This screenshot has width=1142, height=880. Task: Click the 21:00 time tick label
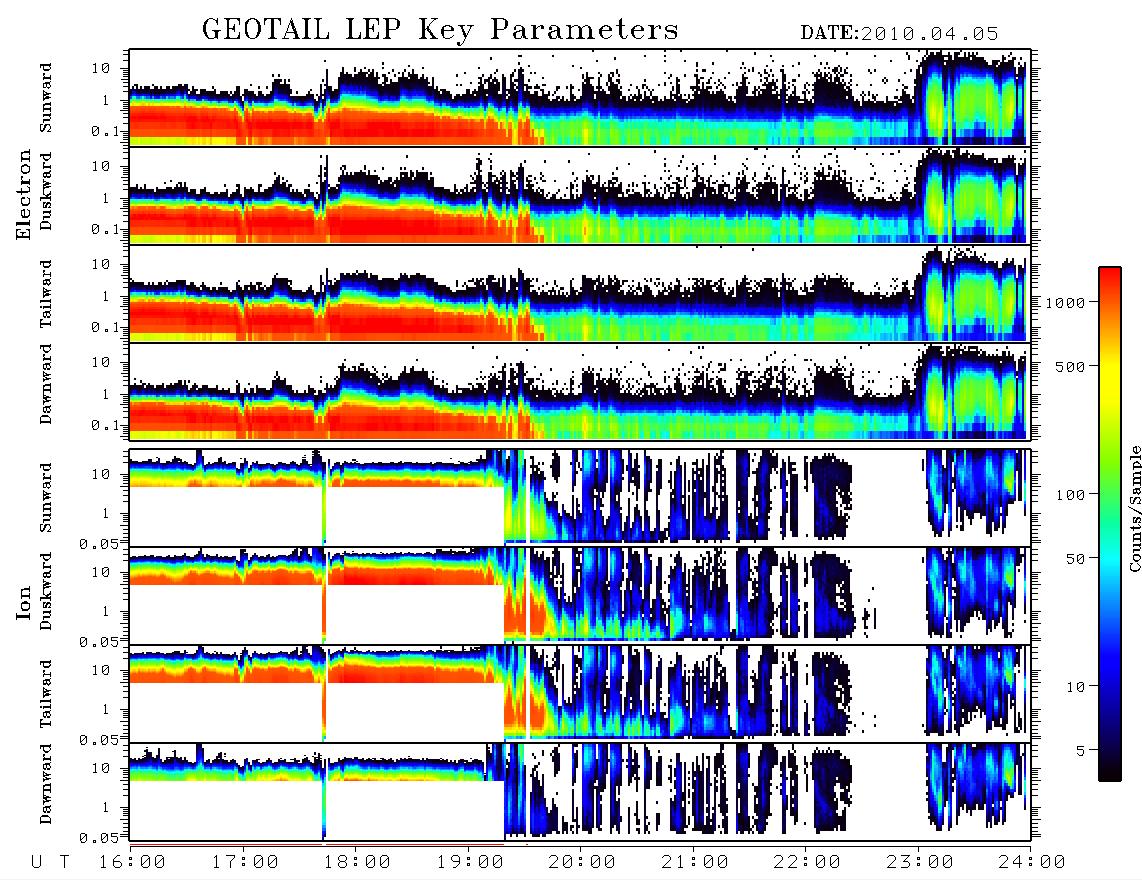[695, 863]
